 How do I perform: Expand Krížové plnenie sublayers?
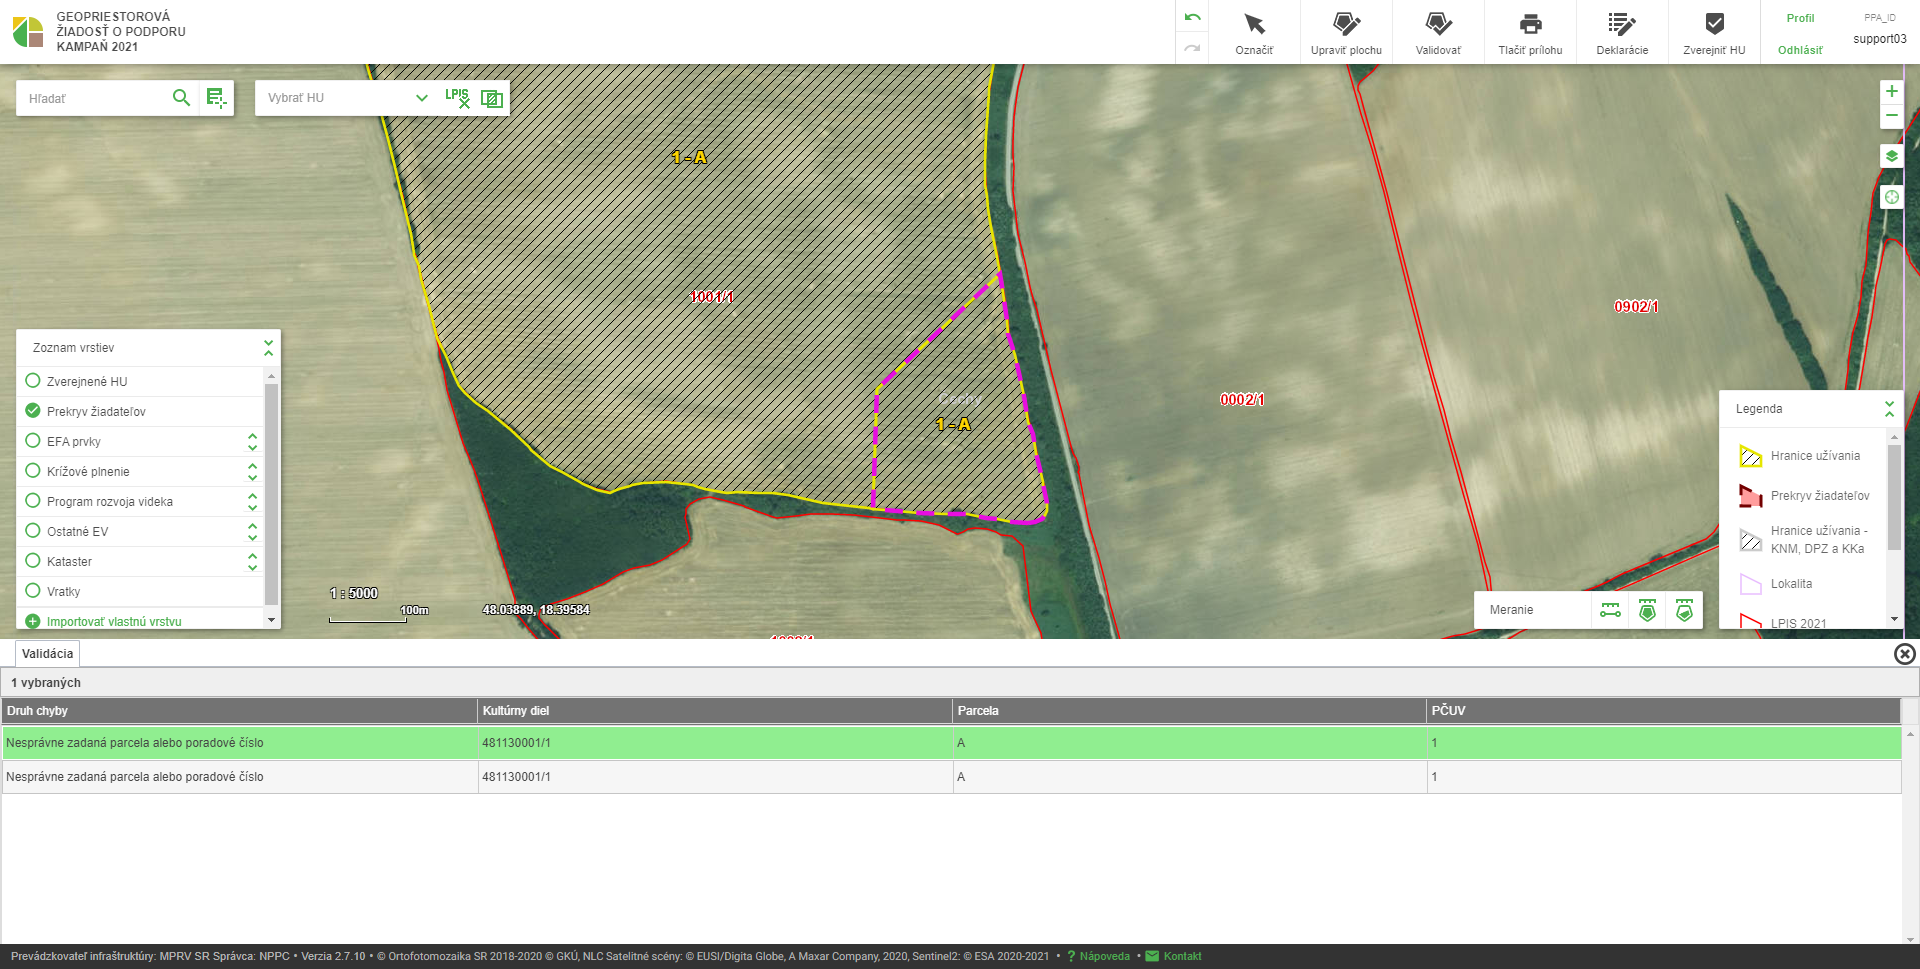[x=252, y=471]
